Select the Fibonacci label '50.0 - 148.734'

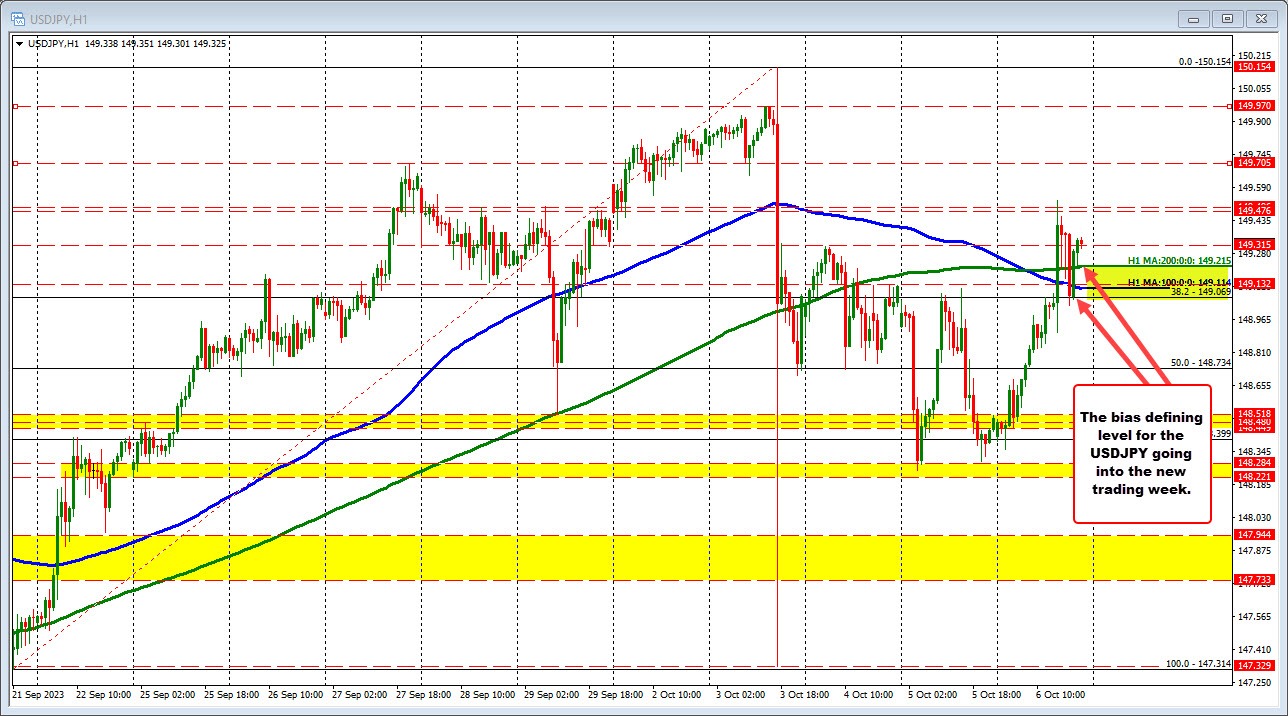coord(1202,363)
